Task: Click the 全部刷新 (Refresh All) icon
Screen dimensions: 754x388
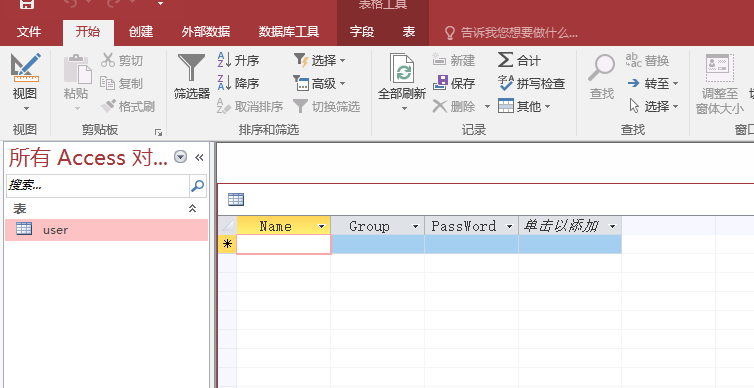Action: click(x=402, y=68)
